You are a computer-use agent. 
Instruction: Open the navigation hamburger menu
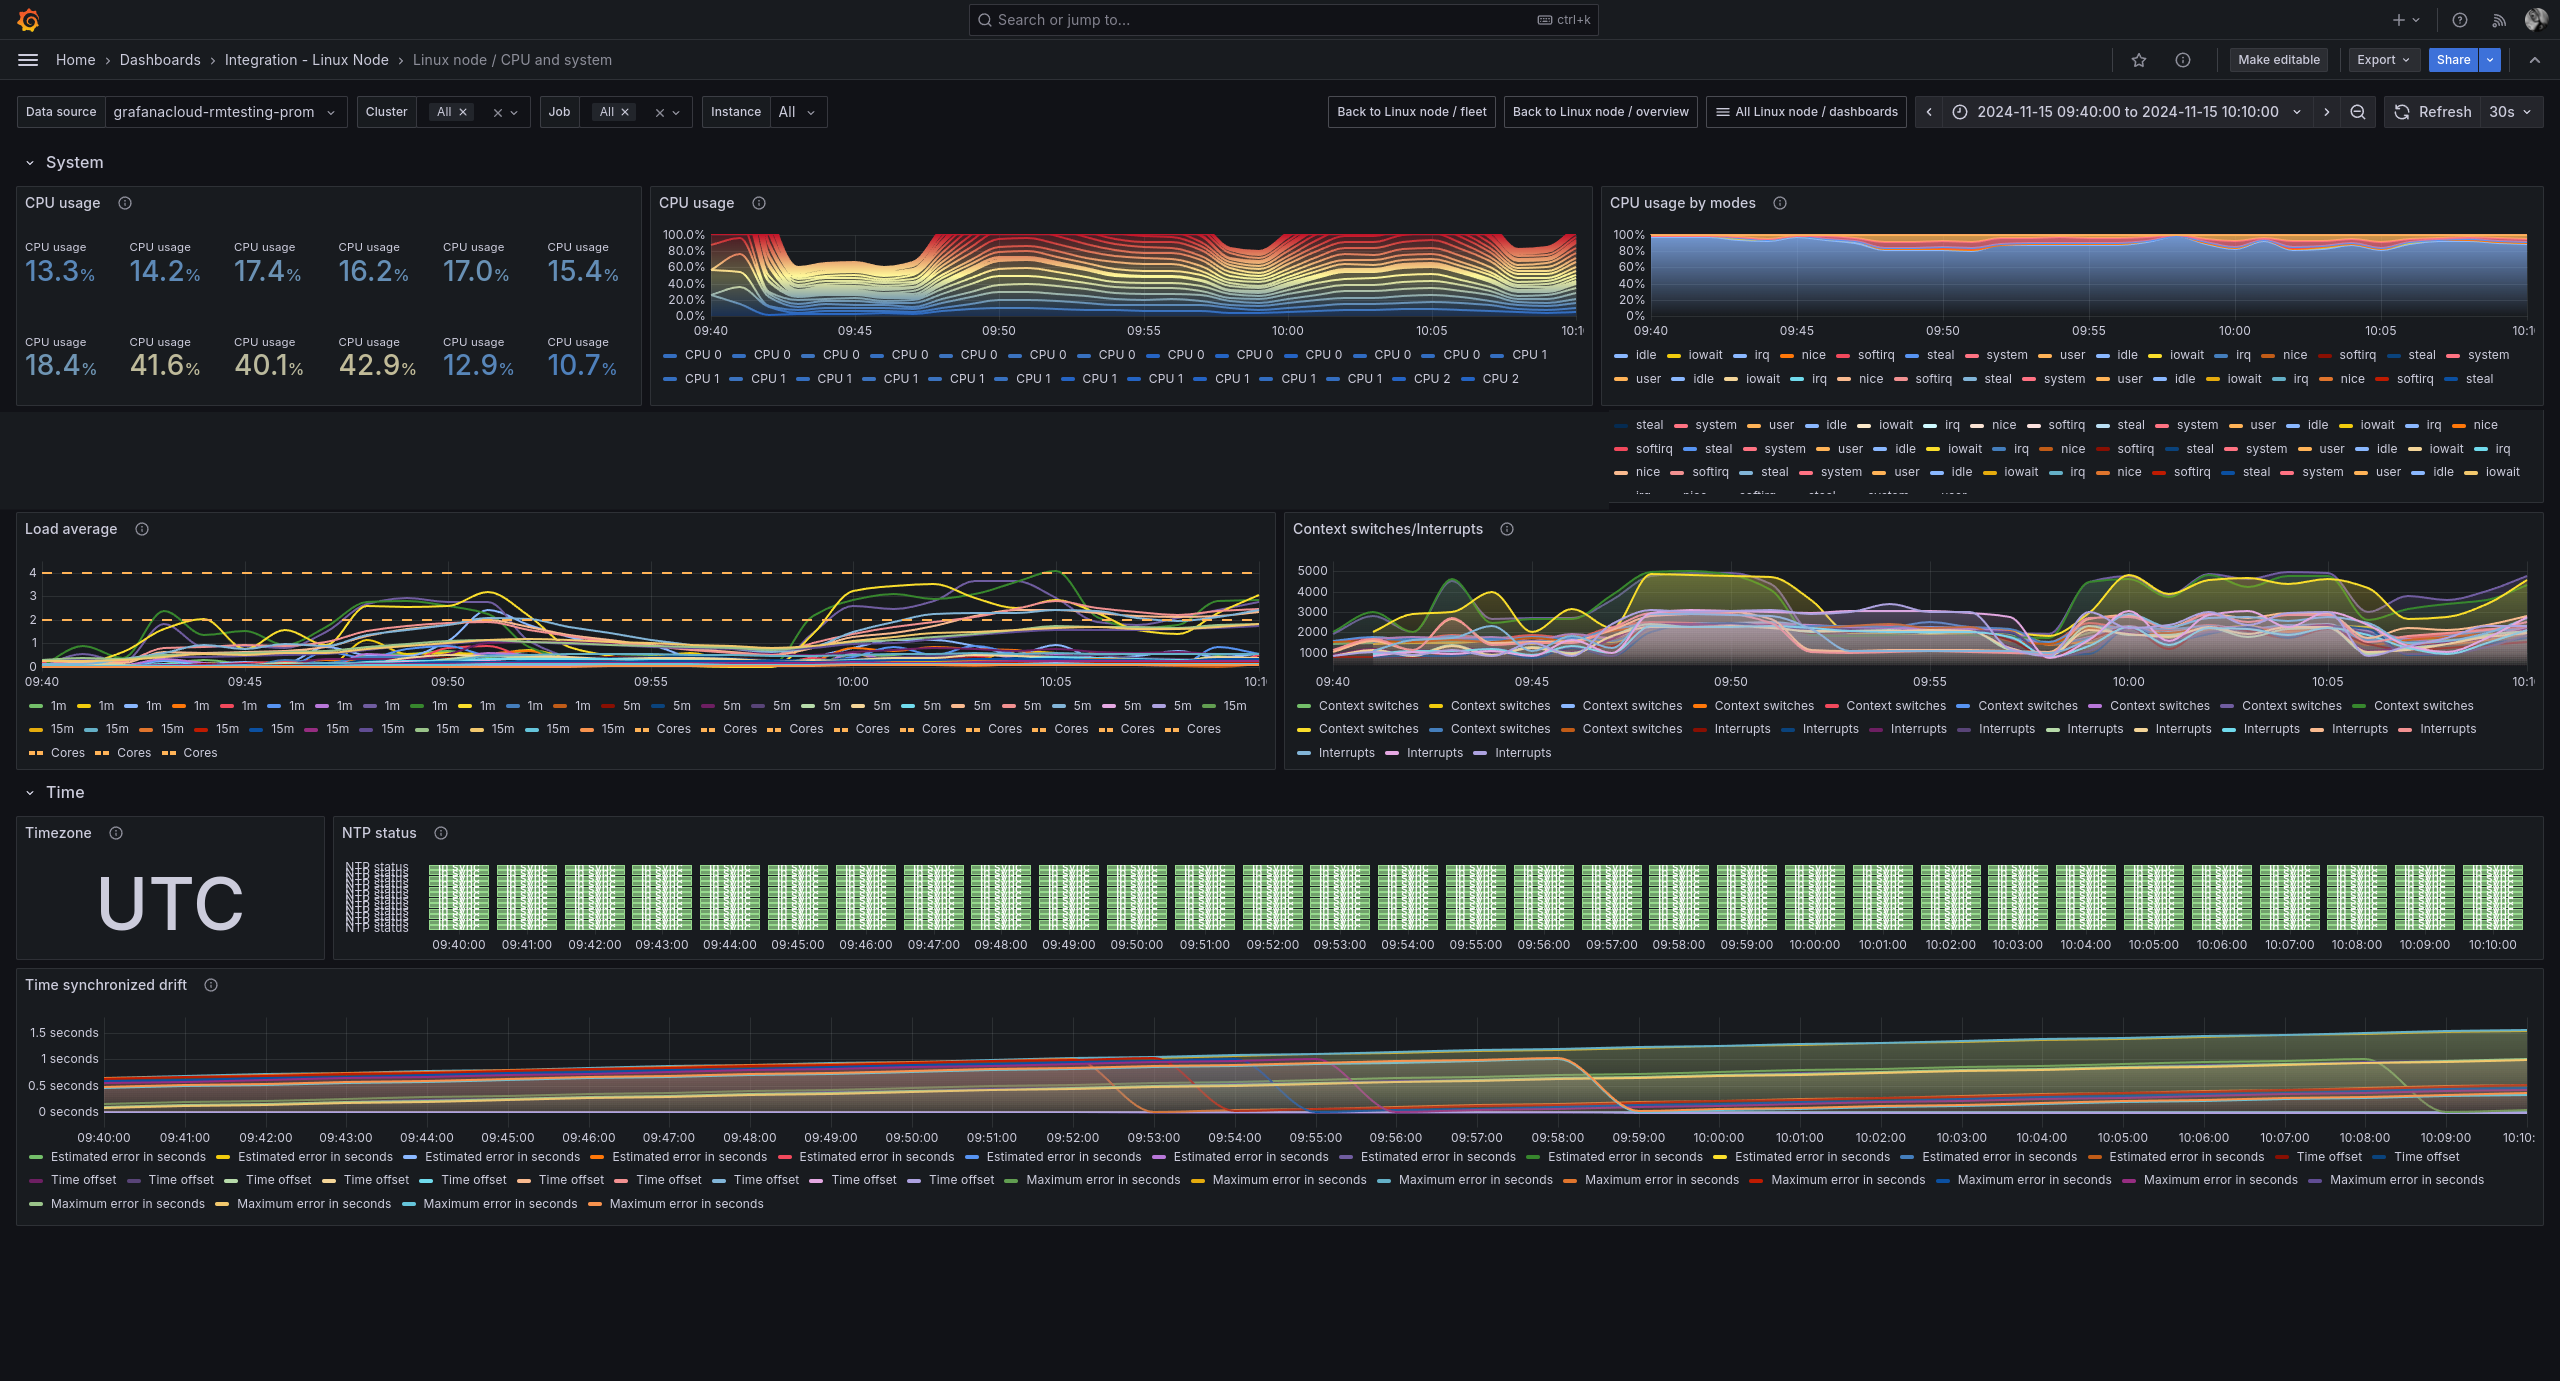(27, 60)
